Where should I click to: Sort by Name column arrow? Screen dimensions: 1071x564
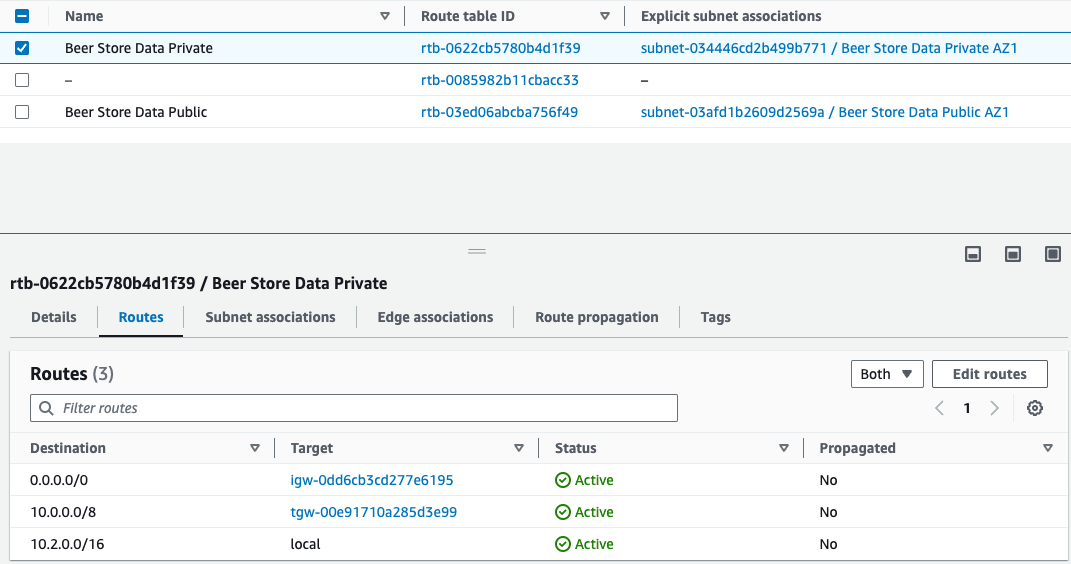click(x=385, y=16)
